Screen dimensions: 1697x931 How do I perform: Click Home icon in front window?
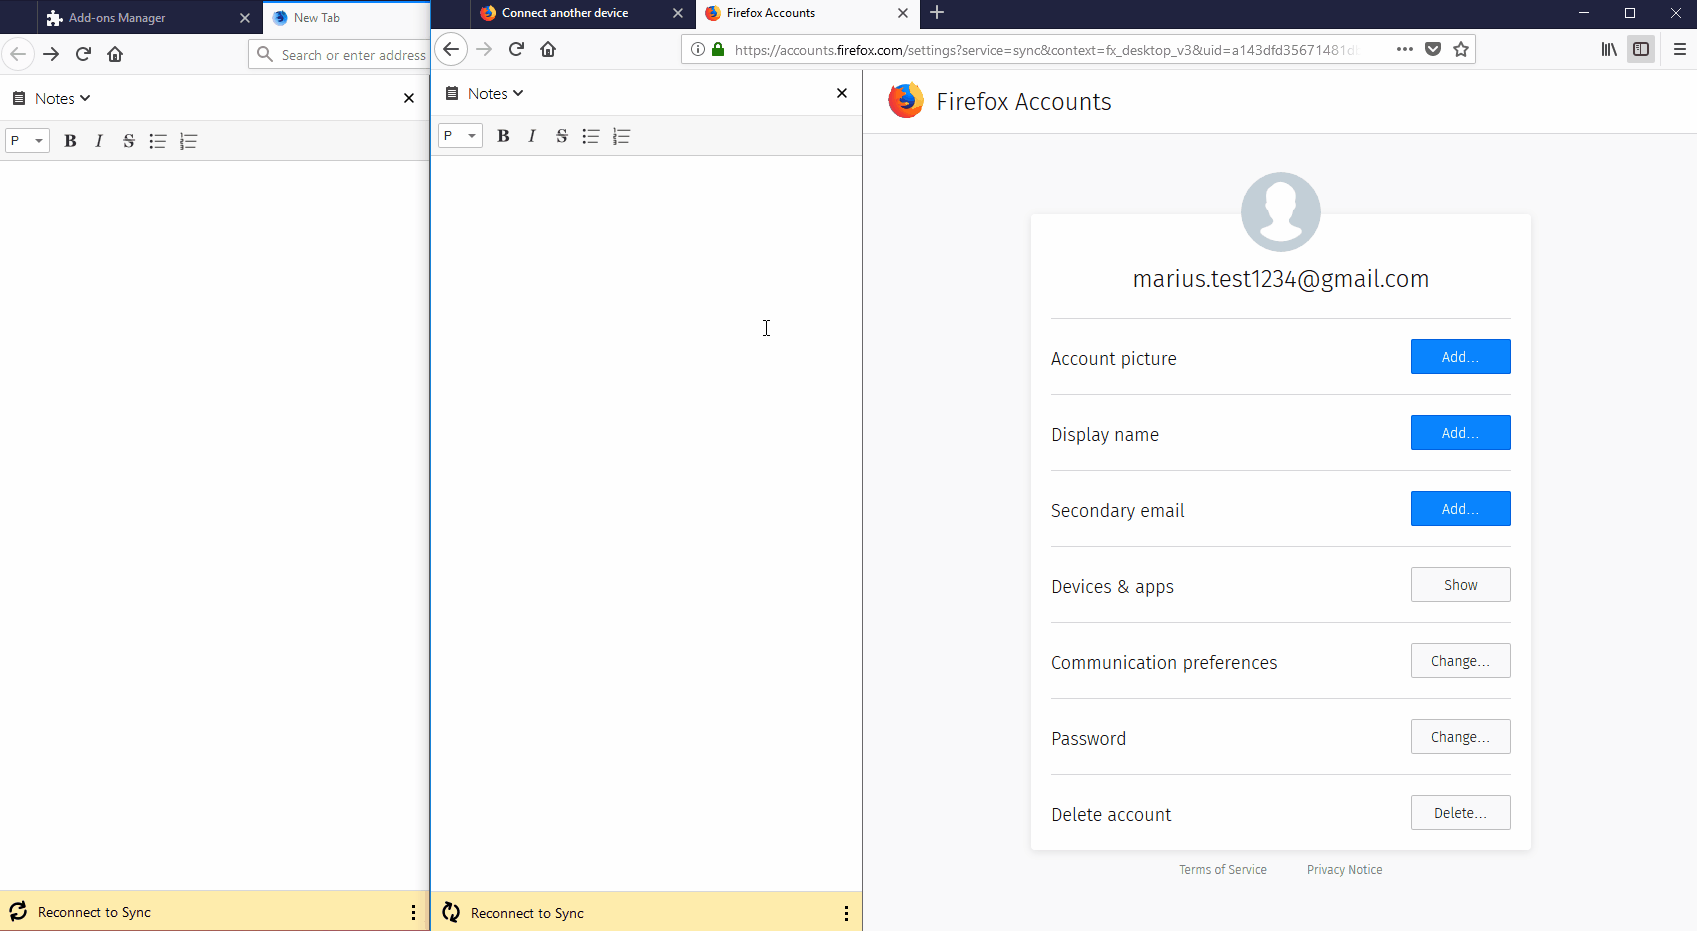point(548,49)
